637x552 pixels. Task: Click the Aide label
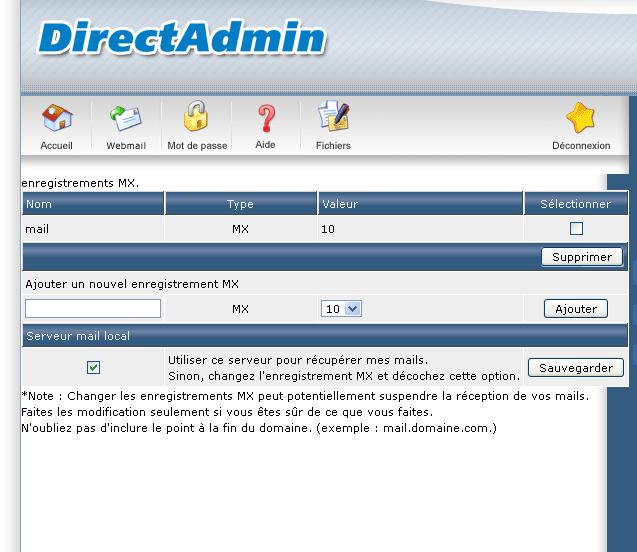tap(265, 145)
